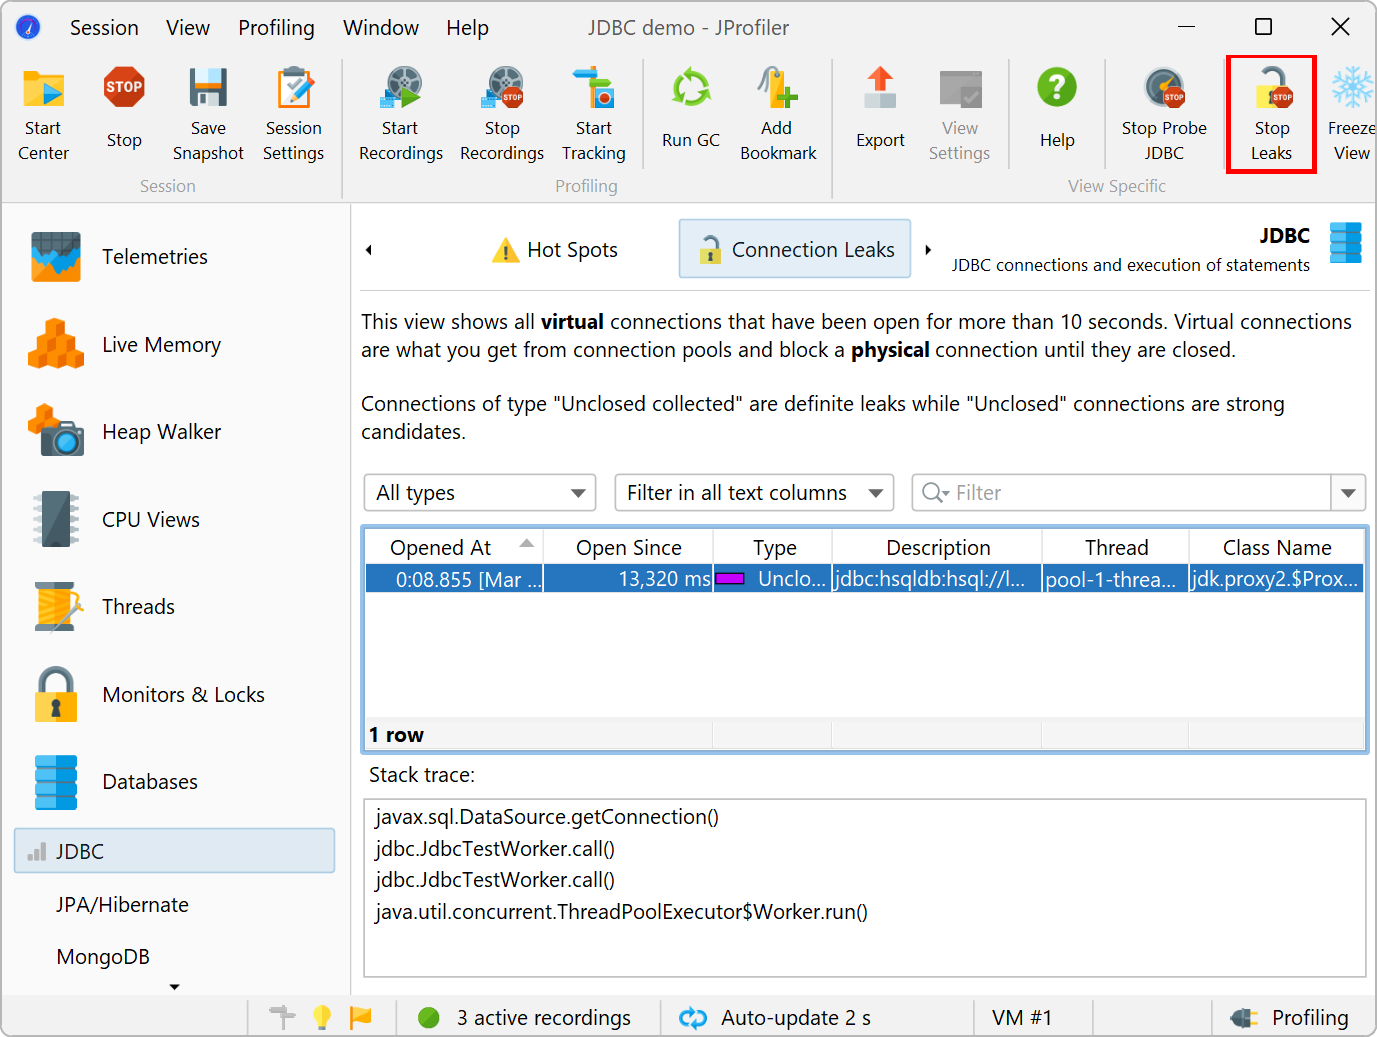Open the Profiling menu
1377x1037 pixels.
point(276,28)
